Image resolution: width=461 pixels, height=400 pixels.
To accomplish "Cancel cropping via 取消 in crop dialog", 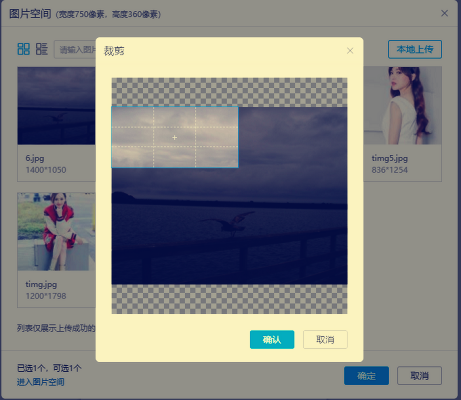I will [325, 339].
